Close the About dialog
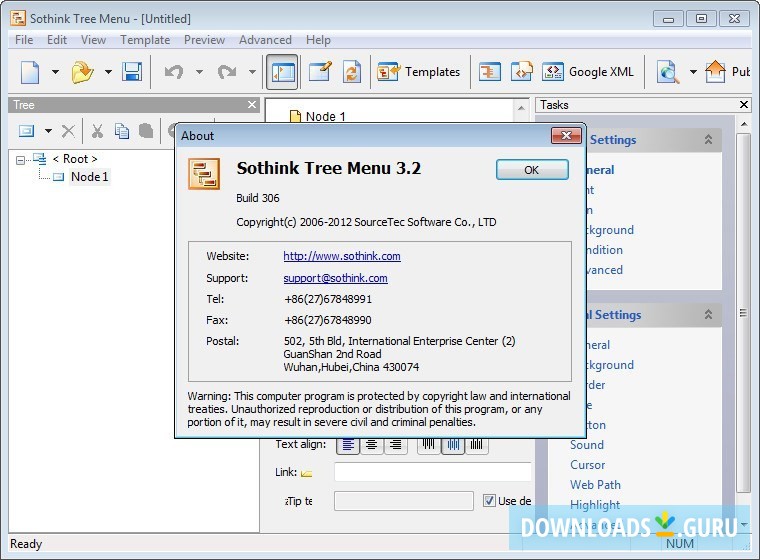Image resolution: width=760 pixels, height=560 pixels. click(x=566, y=136)
